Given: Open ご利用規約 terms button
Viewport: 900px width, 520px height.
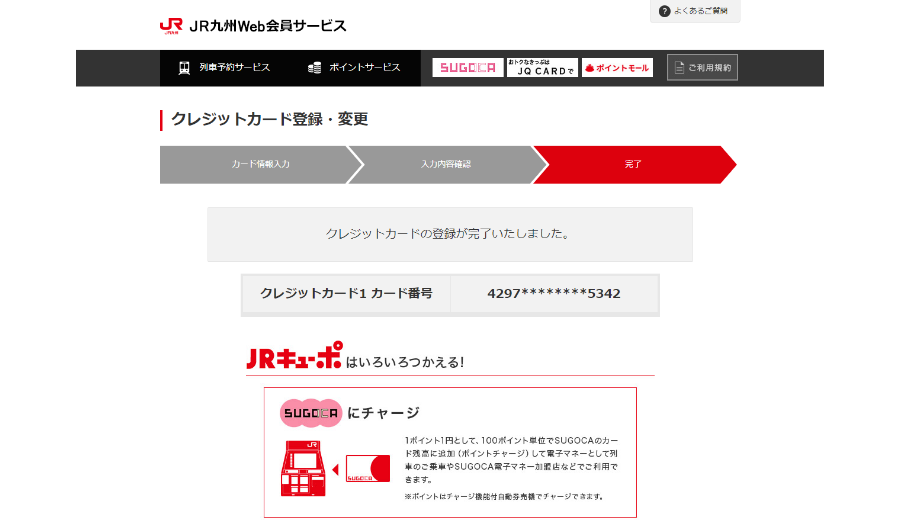Looking at the screenshot, I should [702, 67].
